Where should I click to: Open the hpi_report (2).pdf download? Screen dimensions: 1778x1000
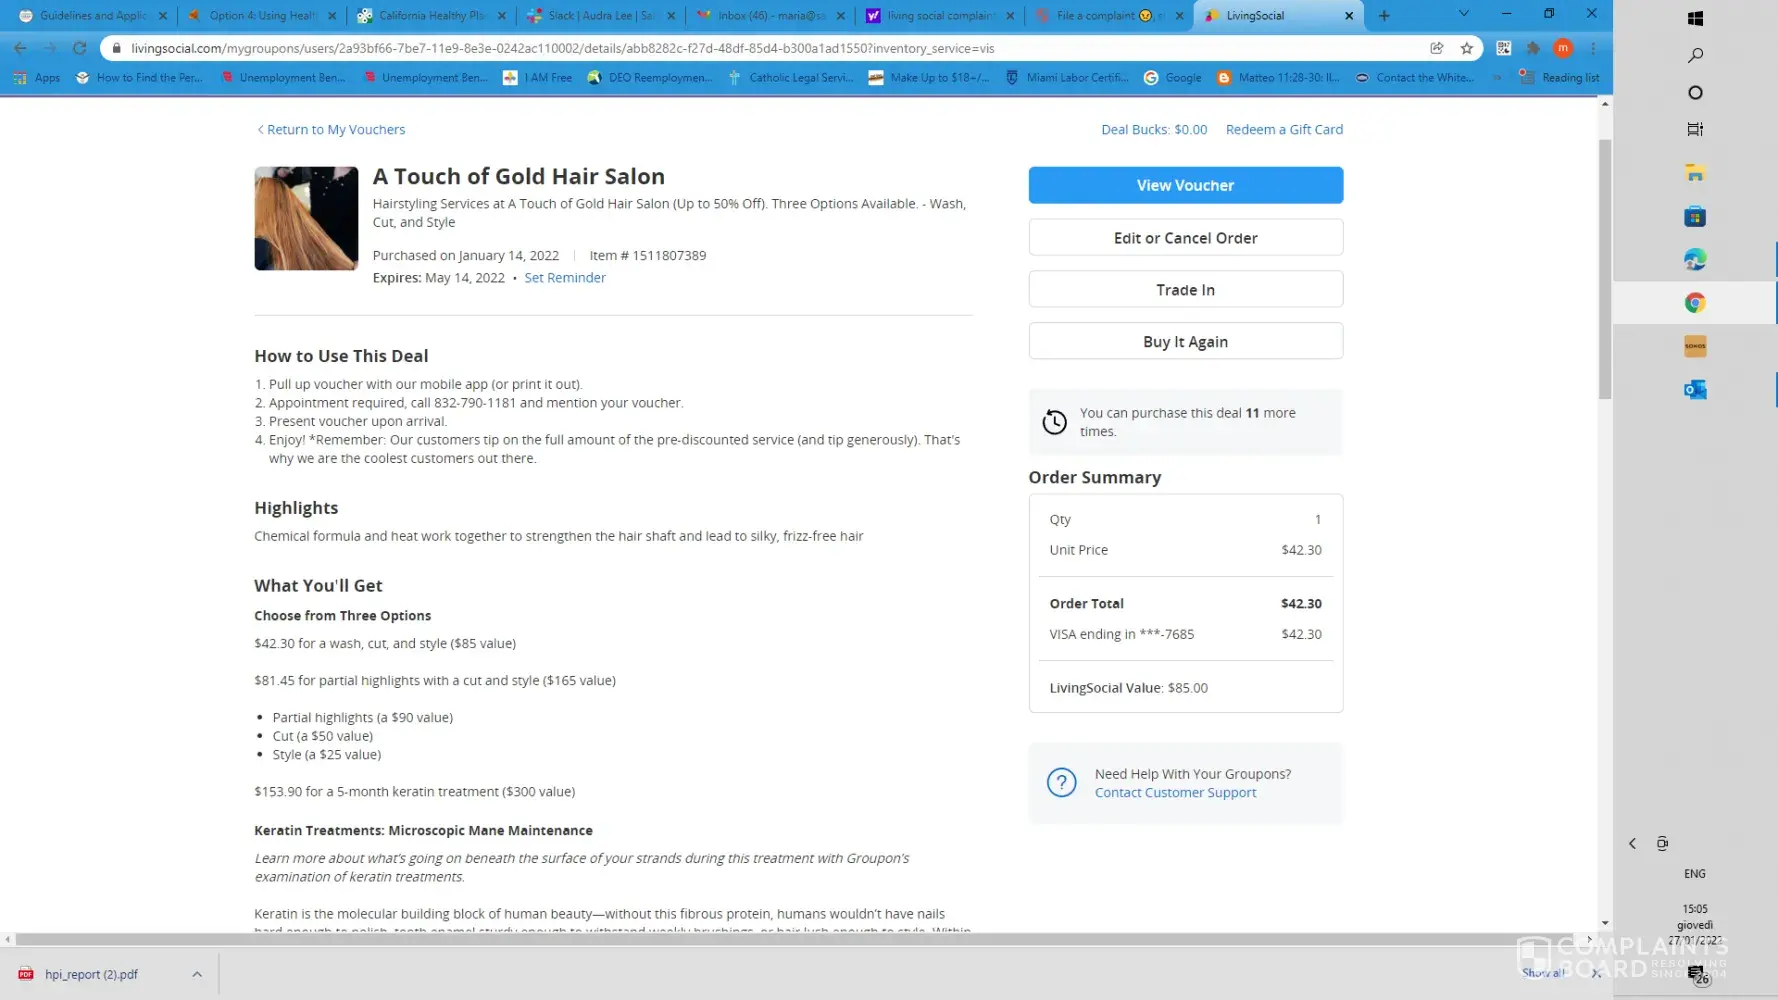click(91, 974)
